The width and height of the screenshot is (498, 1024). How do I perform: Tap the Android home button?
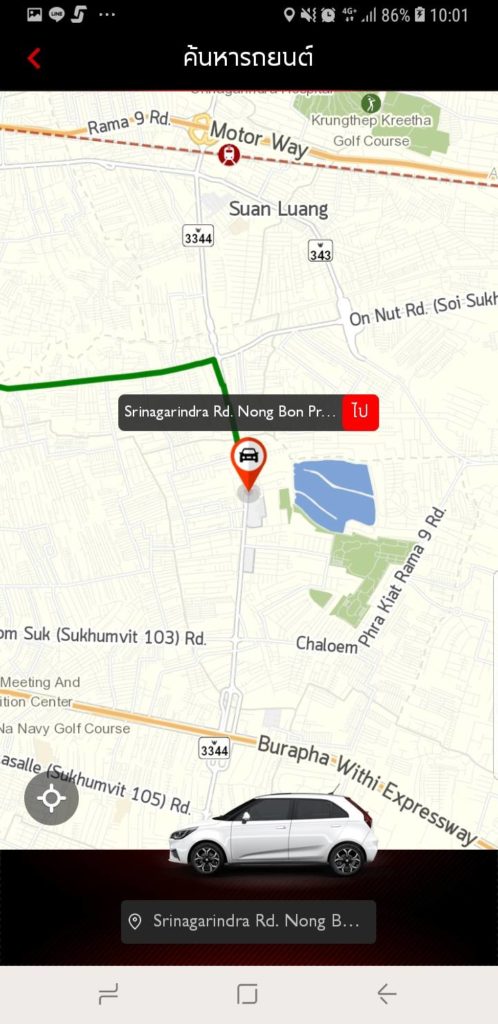(x=247, y=994)
